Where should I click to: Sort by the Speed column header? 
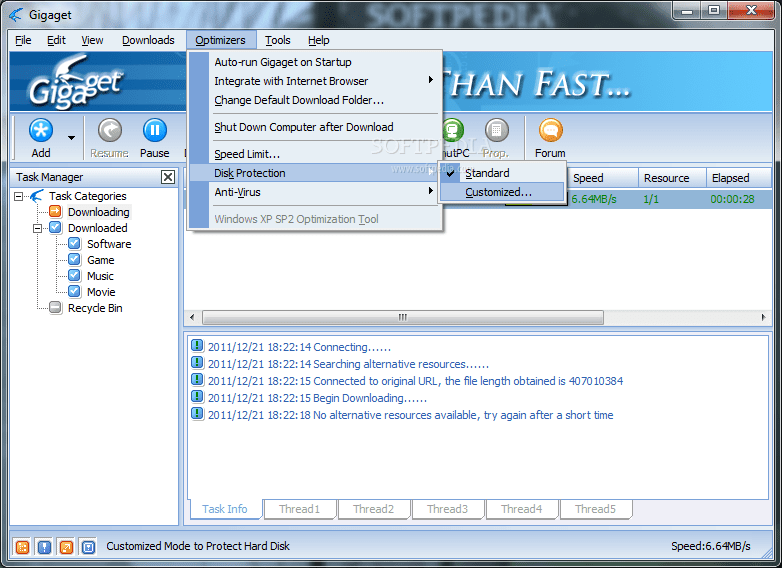coord(603,178)
